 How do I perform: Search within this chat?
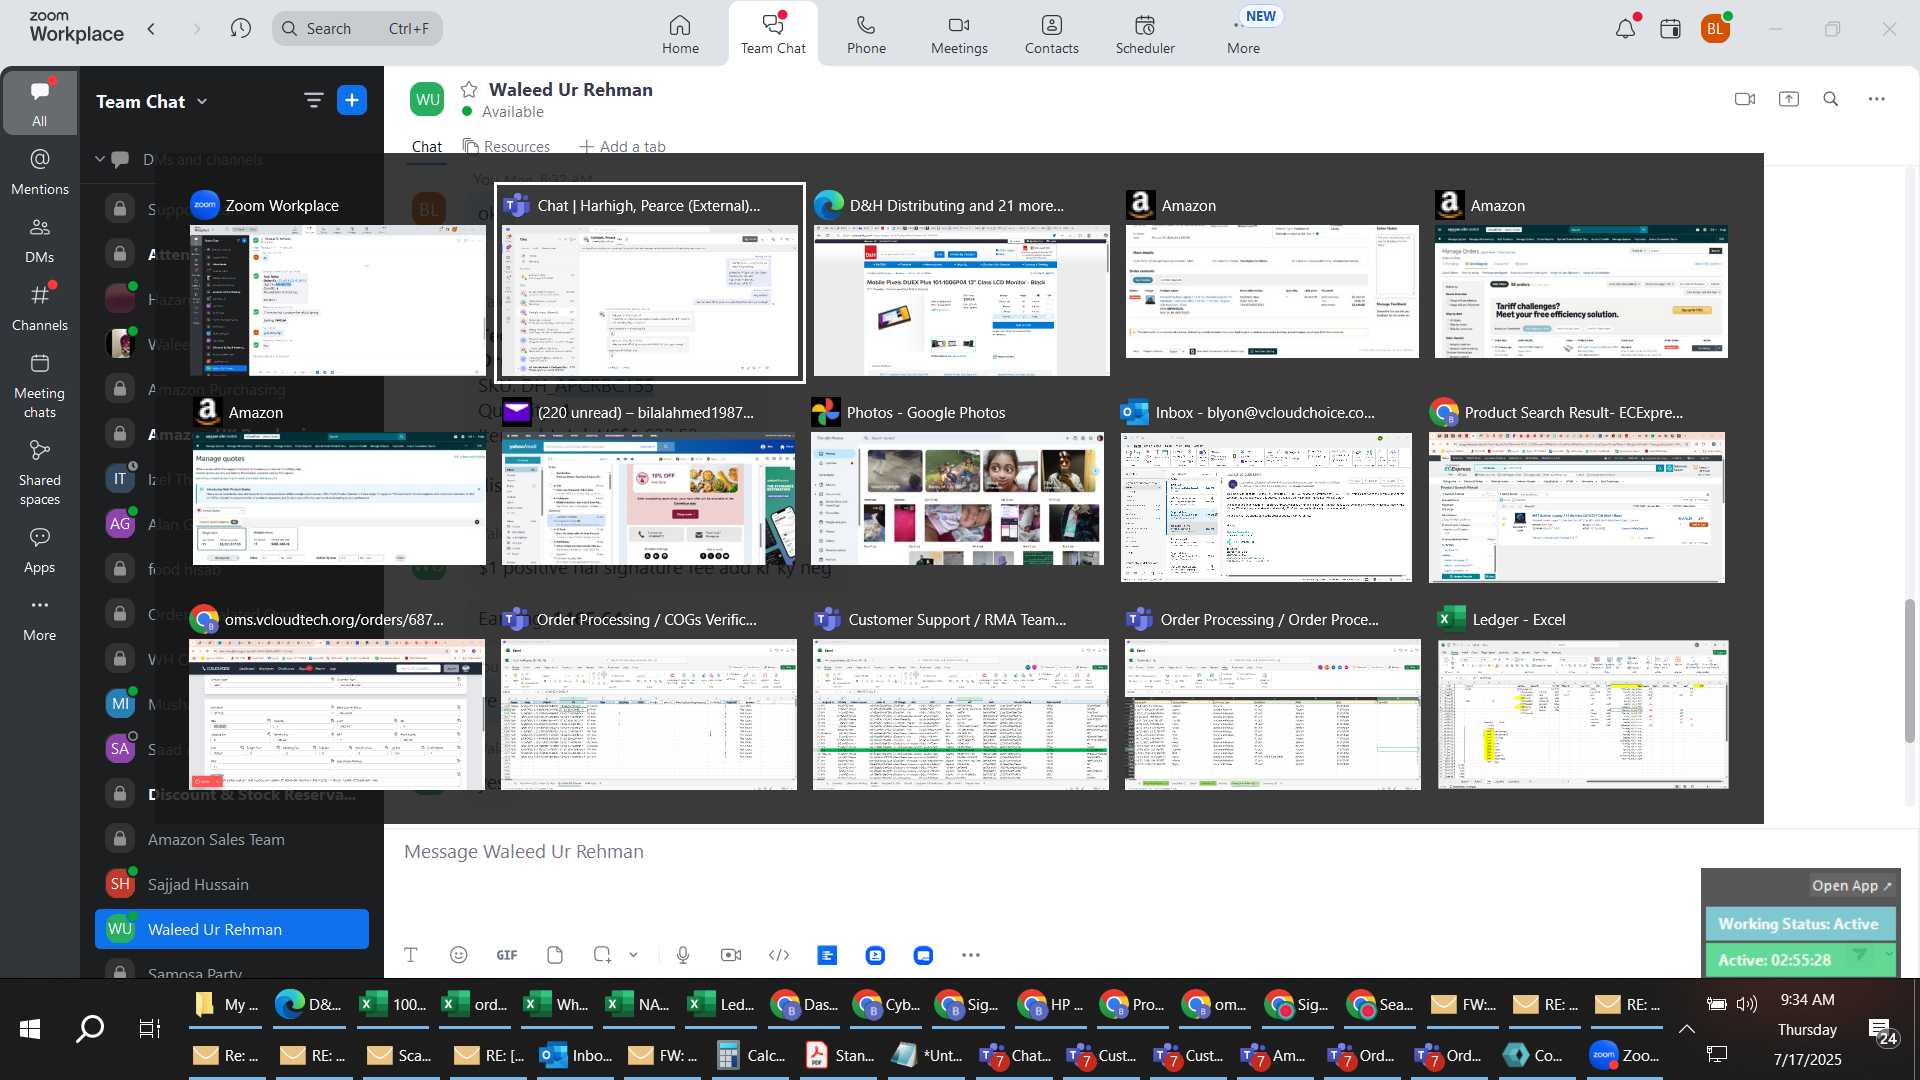coord(1831,99)
